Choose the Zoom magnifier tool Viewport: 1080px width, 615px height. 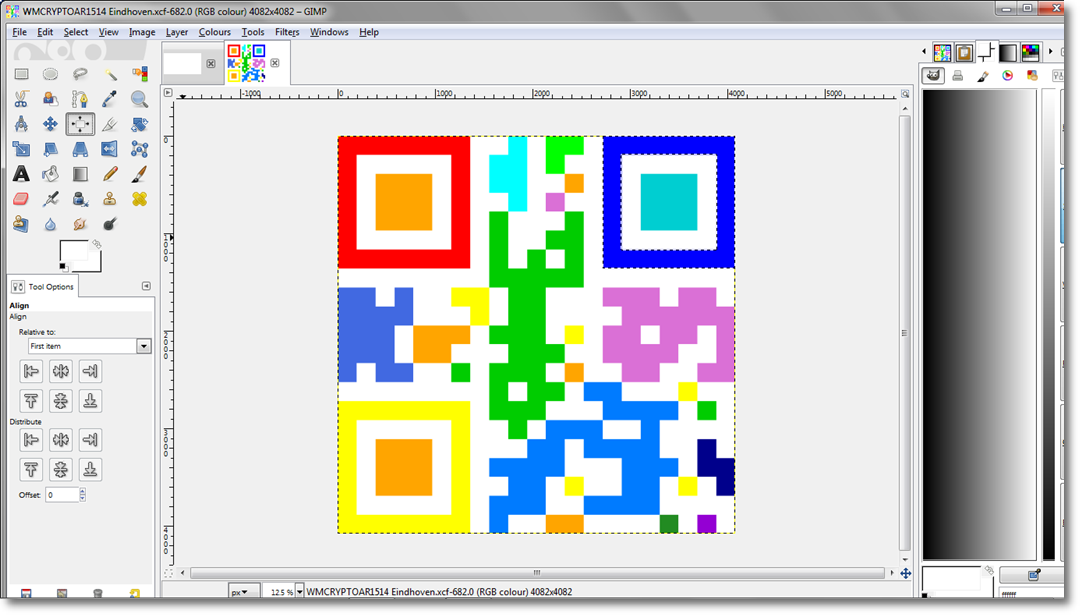click(x=139, y=99)
